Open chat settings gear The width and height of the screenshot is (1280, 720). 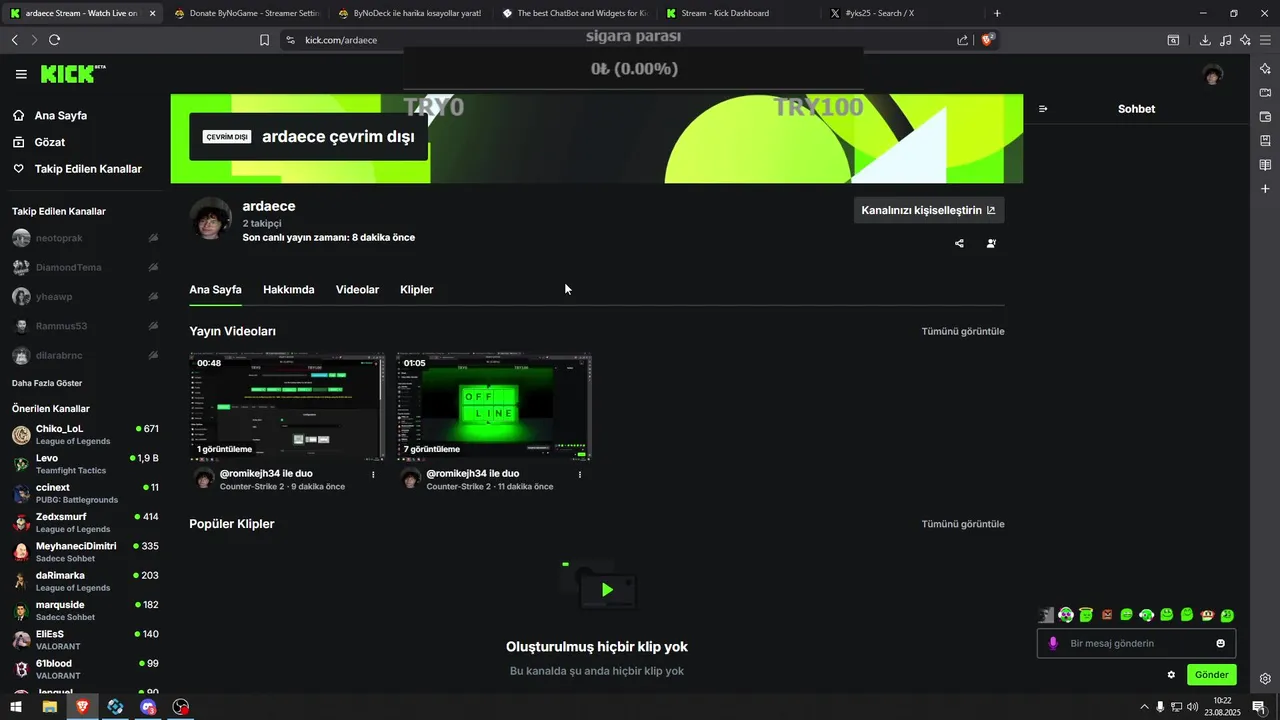pyautogui.click(x=1171, y=674)
